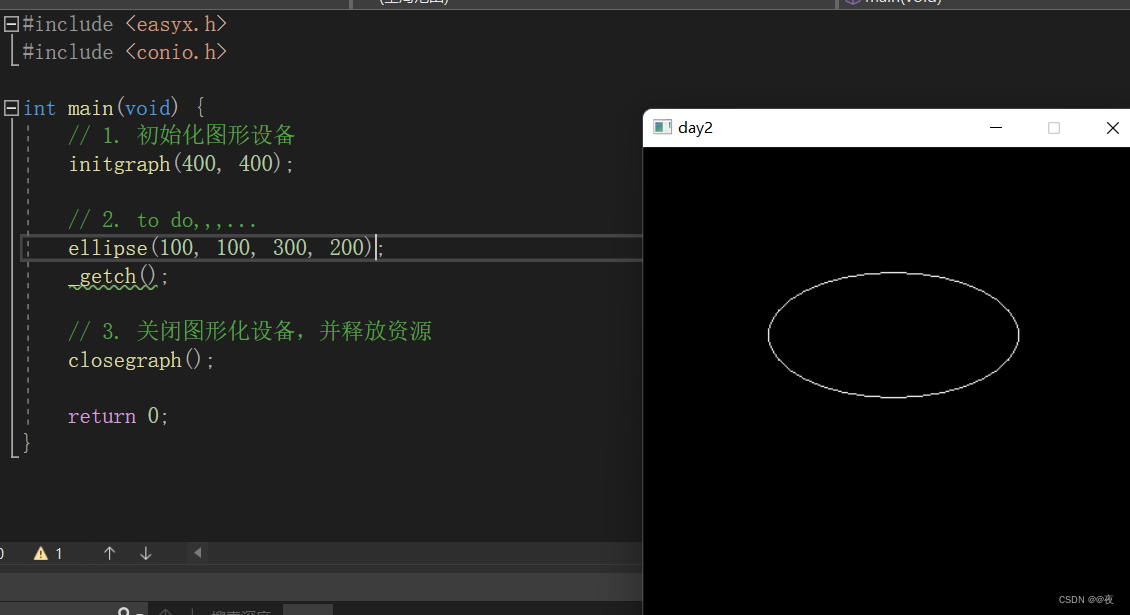Image resolution: width=1130 pixels, height=615 pixels.
Task: Minimize the day2 graphics window
Action: [x=995, y=128]
